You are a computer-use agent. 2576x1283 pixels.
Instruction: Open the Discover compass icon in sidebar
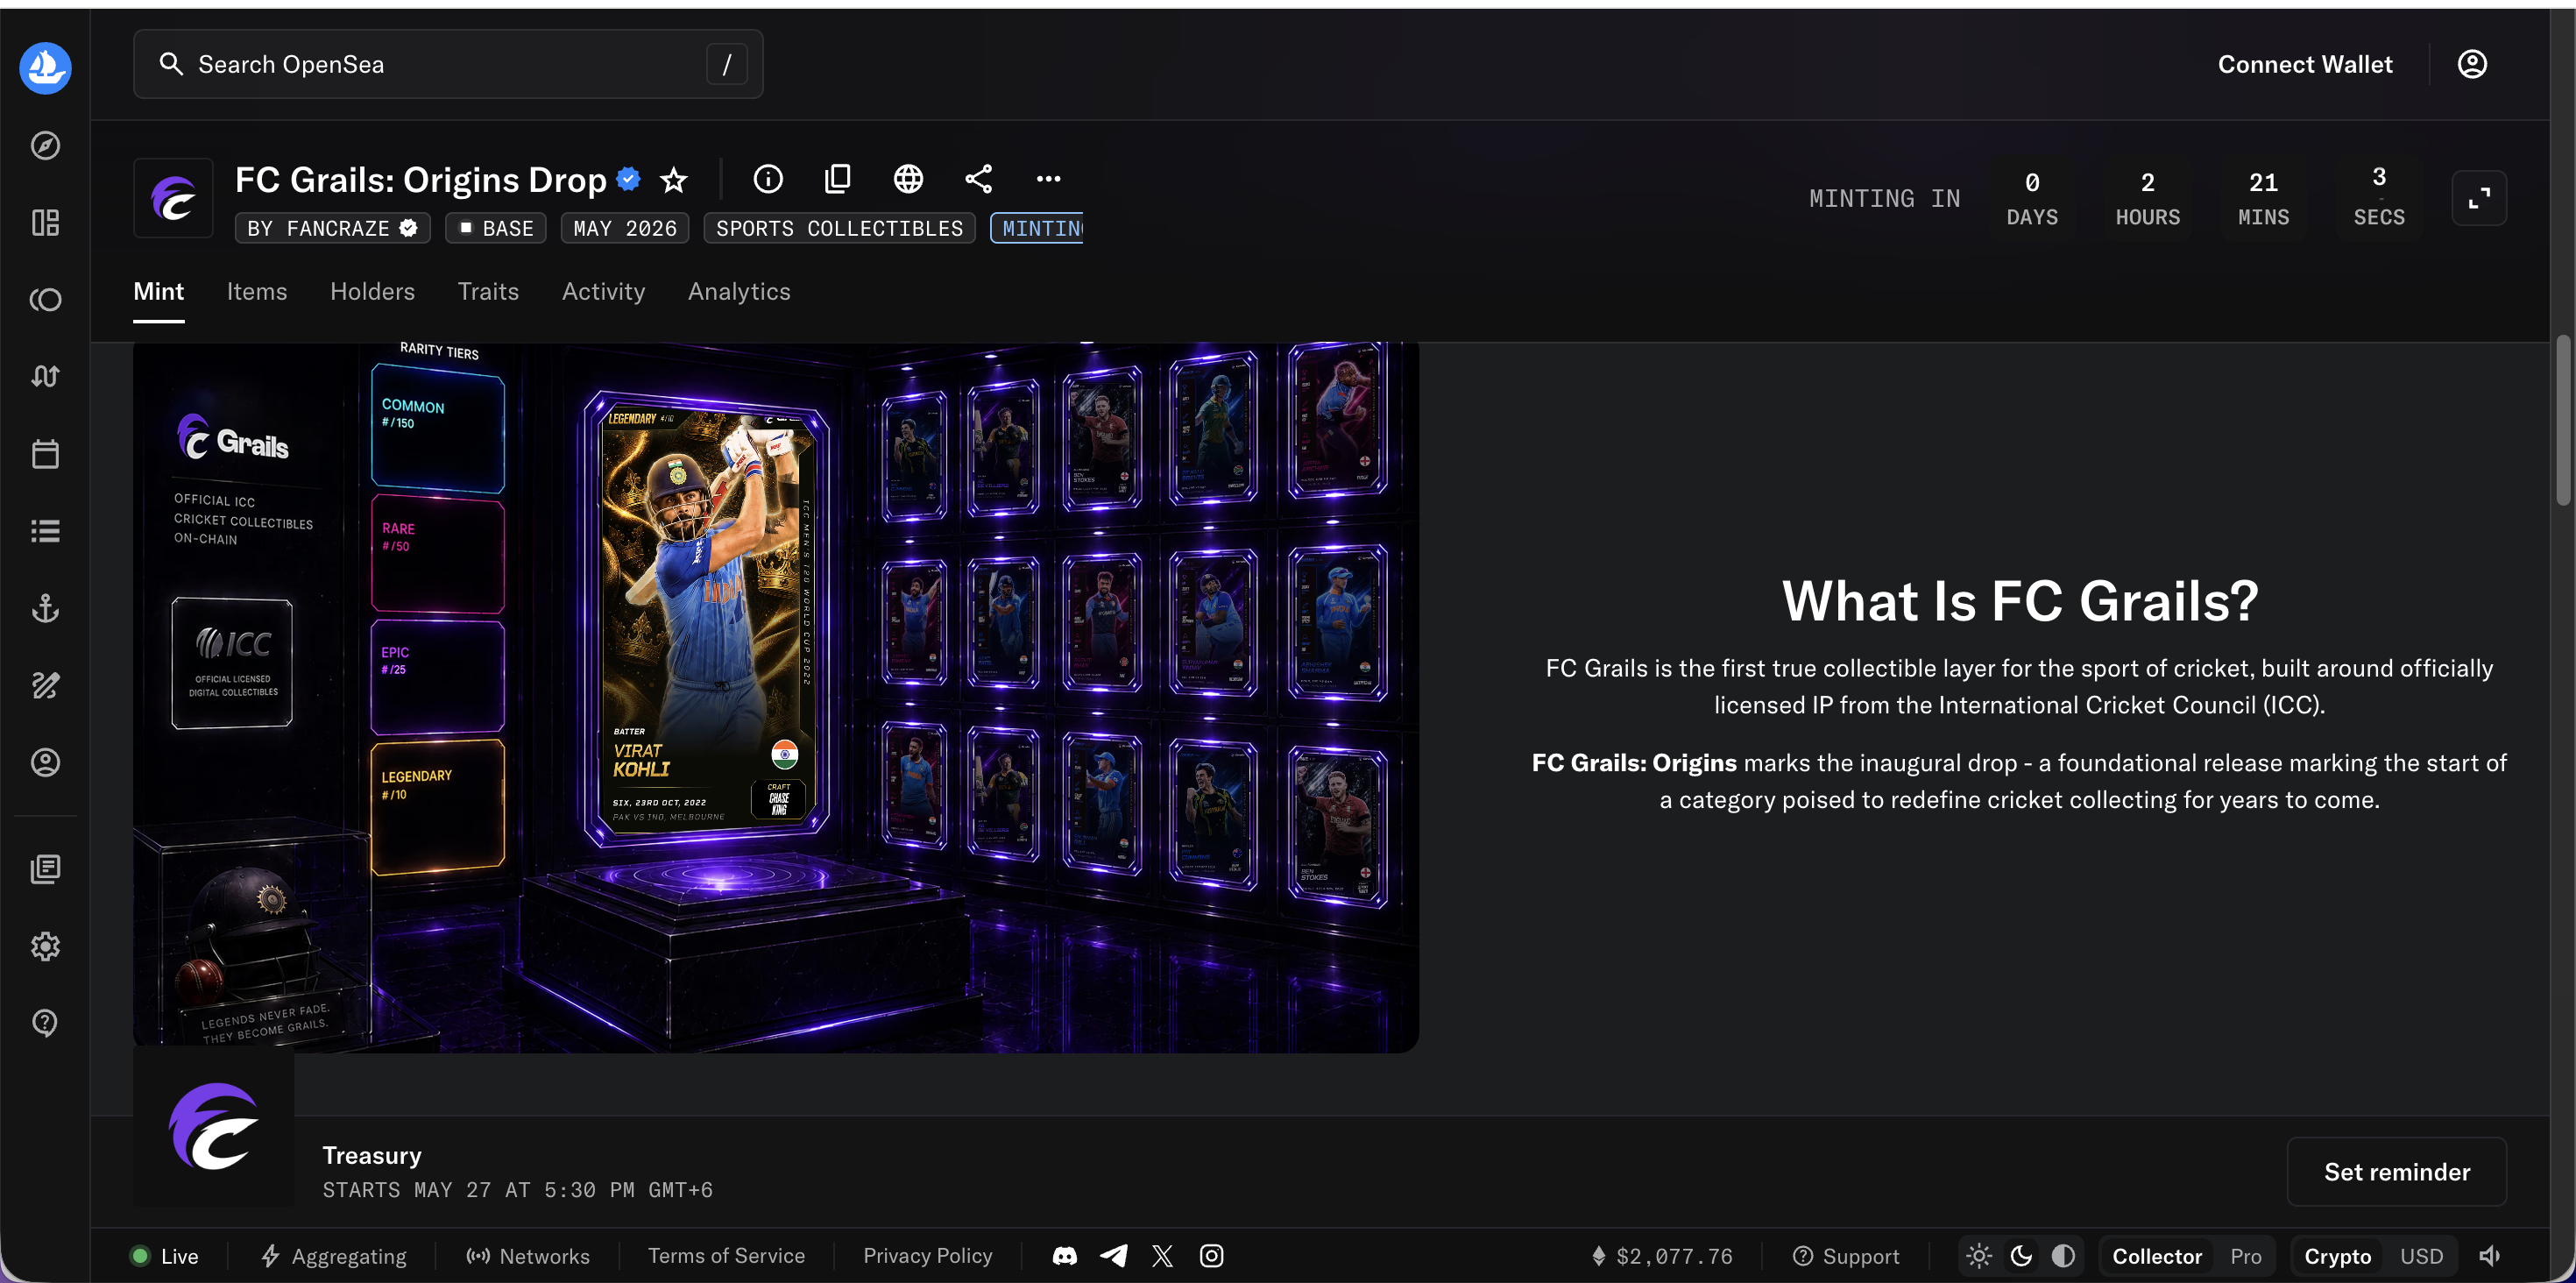click(x=45, y=146)
